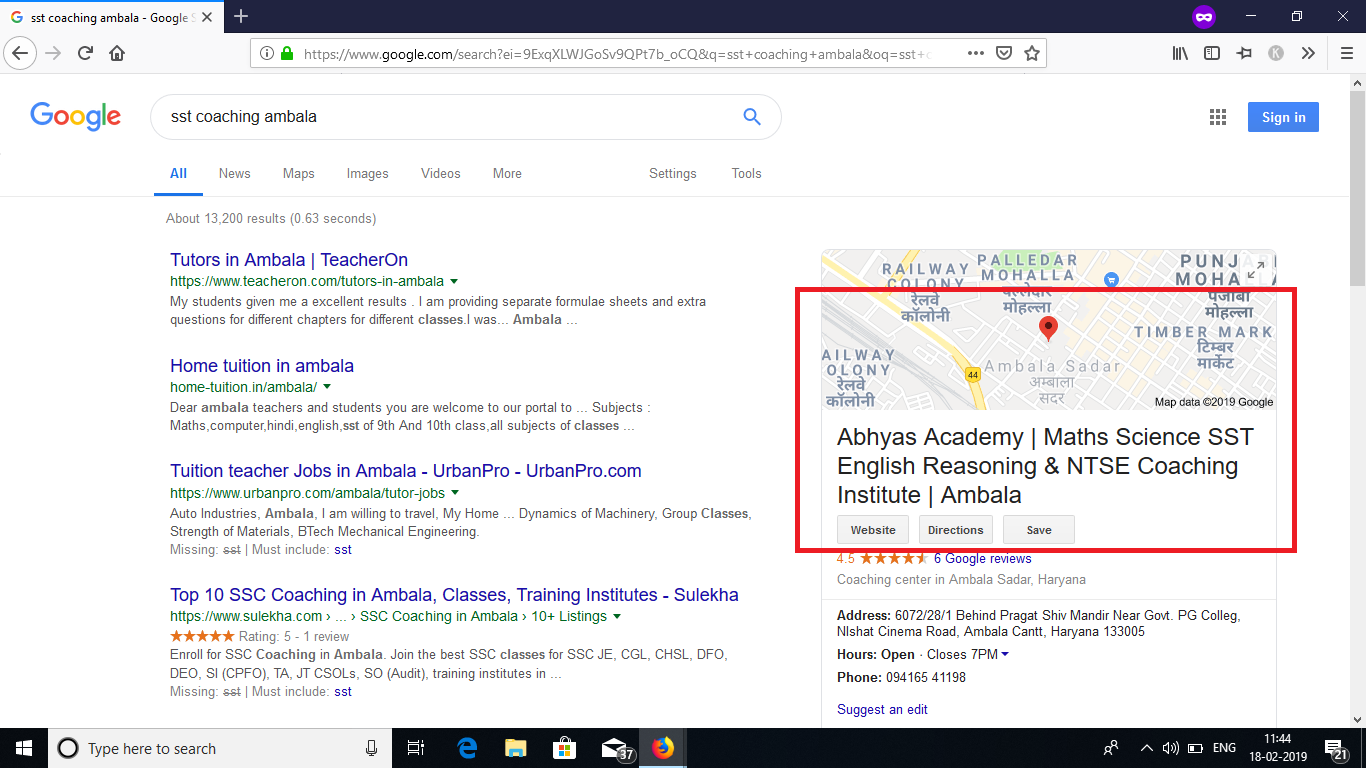Click the Directions button for Abhyas Academy

(955, 530)
